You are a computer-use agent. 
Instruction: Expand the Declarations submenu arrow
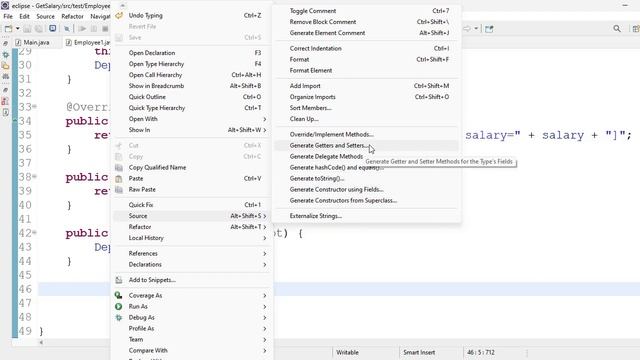pyautogui.click(x=264, y=264)
